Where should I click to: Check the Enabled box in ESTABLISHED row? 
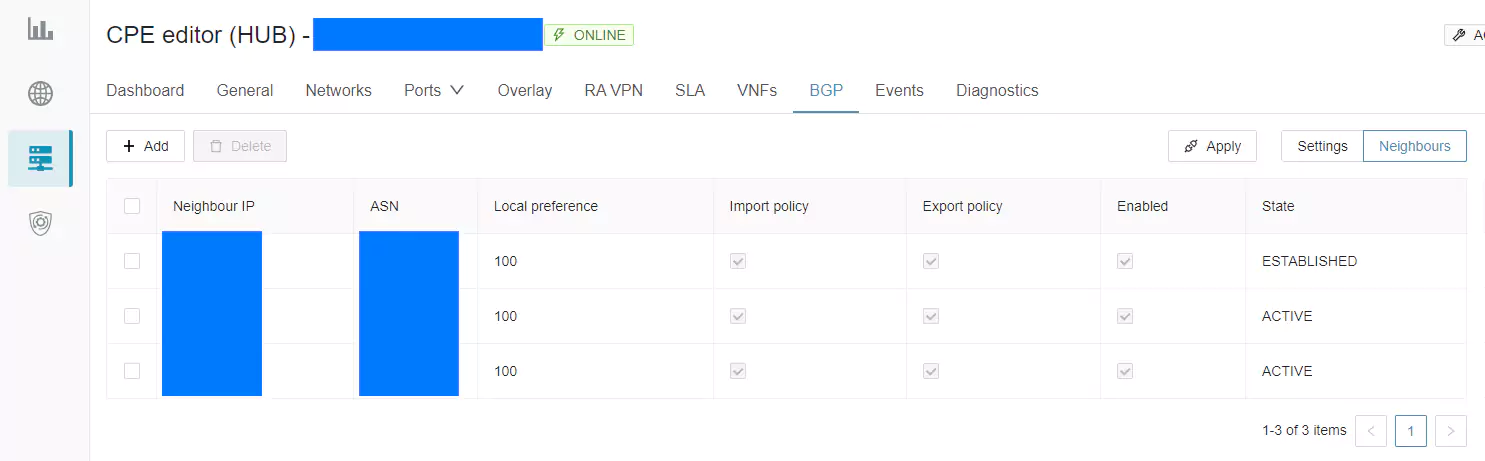click(1125, 261)
